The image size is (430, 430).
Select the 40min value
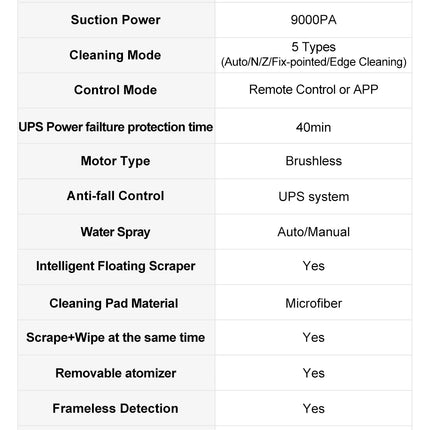click(x=313, y=127)
